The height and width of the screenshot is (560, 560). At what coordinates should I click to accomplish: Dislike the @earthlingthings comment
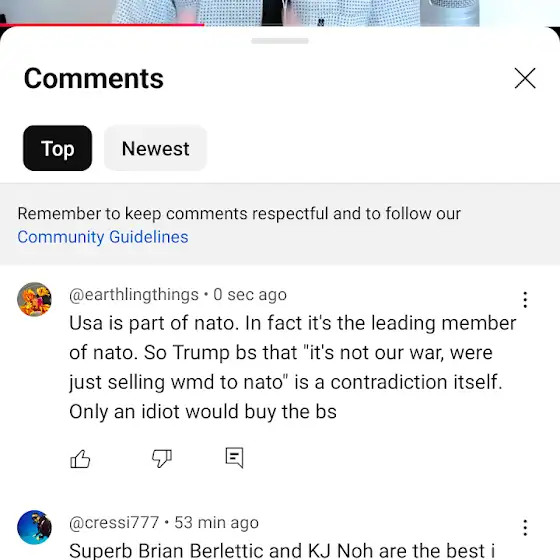coord(162,459)
